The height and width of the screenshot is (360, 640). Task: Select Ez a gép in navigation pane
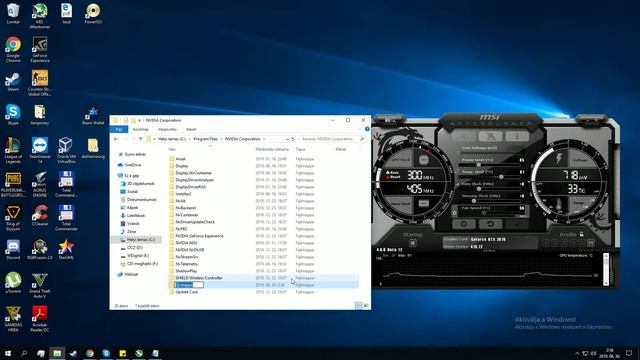[131, 176]
